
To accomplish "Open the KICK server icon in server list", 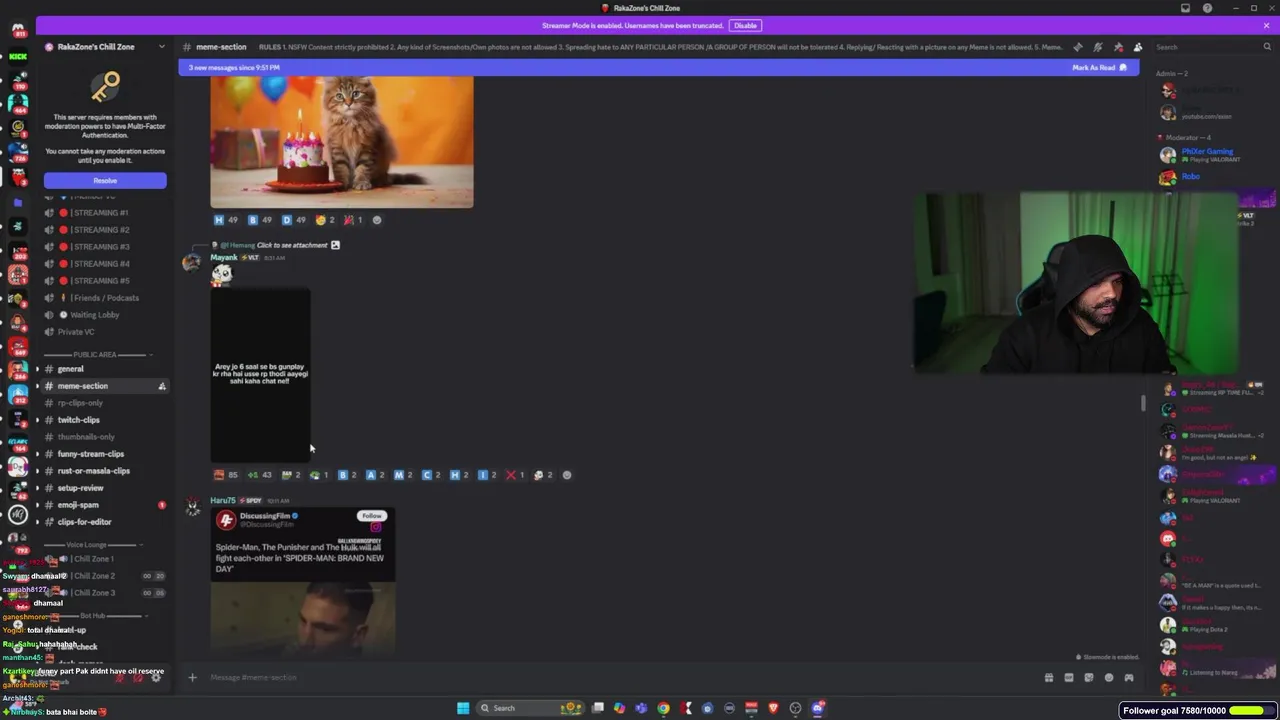I will [x=18, y=56].
